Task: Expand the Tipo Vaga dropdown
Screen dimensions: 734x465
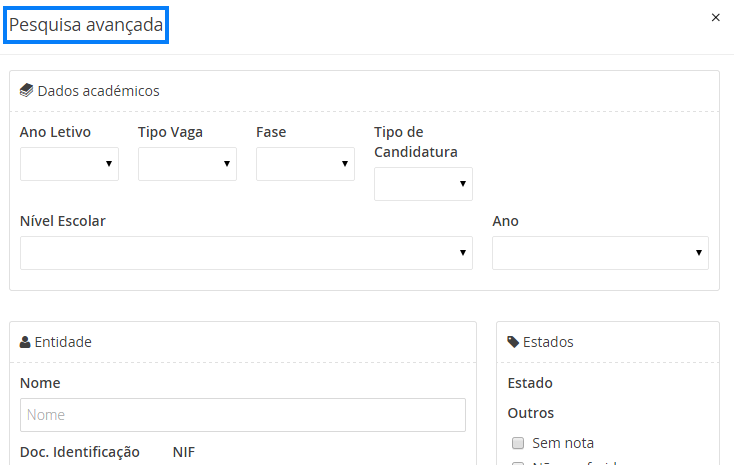Action: pyautogui.click(x=187, y=164)
